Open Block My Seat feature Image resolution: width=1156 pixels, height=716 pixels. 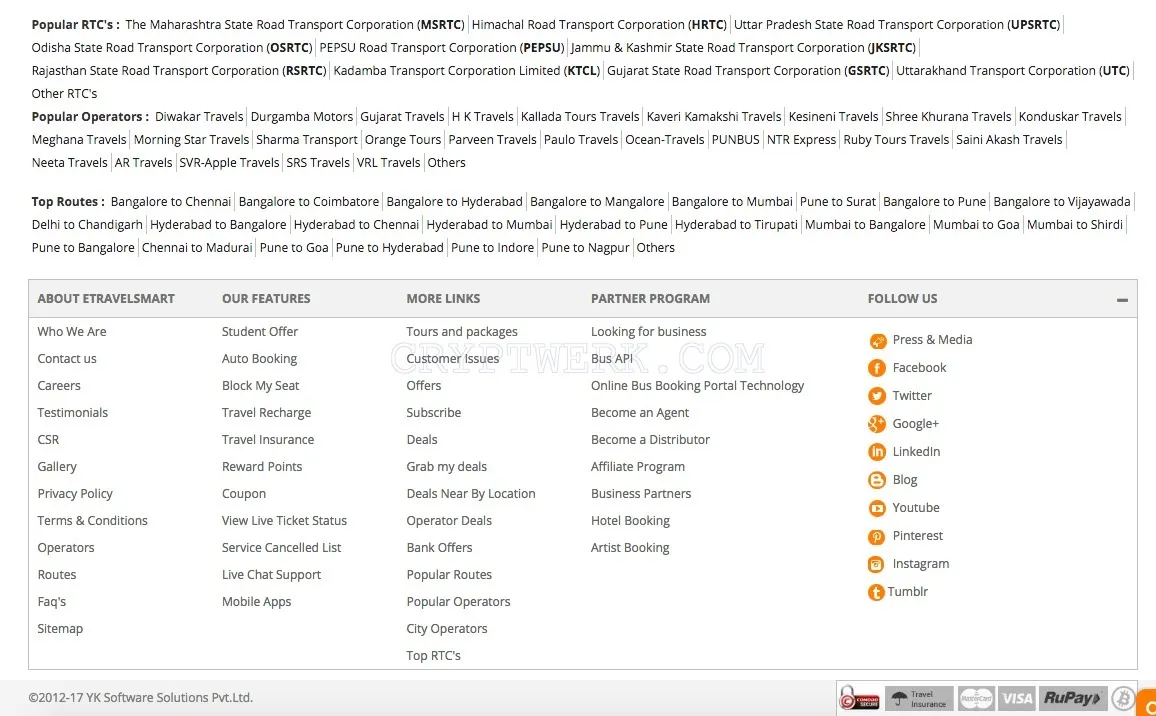[260, 385]
